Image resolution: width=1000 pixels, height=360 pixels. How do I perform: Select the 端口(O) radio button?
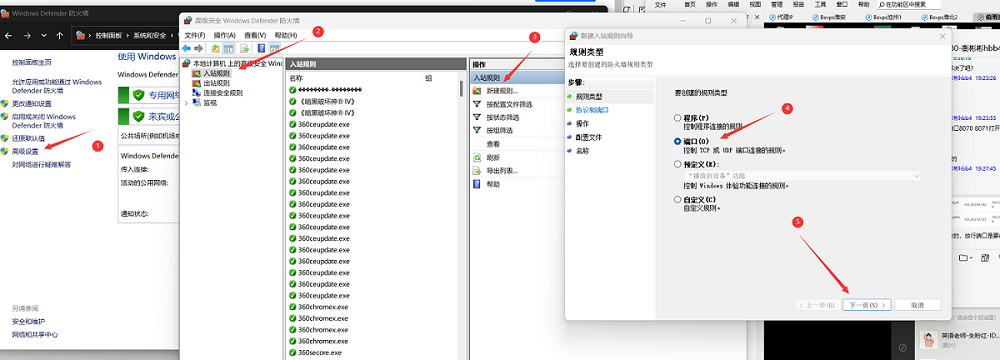coord(677,141)
